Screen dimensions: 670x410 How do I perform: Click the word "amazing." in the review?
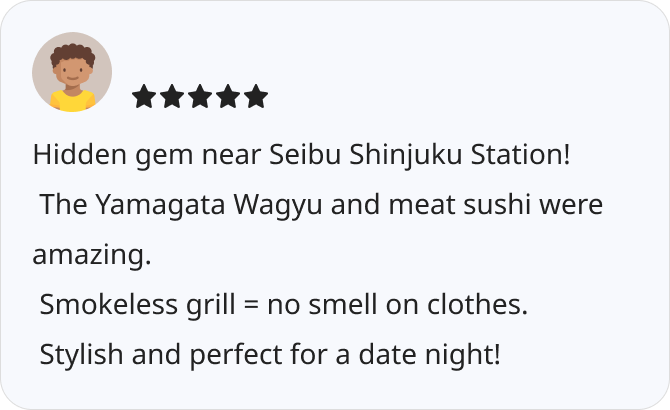click(92, 256)
